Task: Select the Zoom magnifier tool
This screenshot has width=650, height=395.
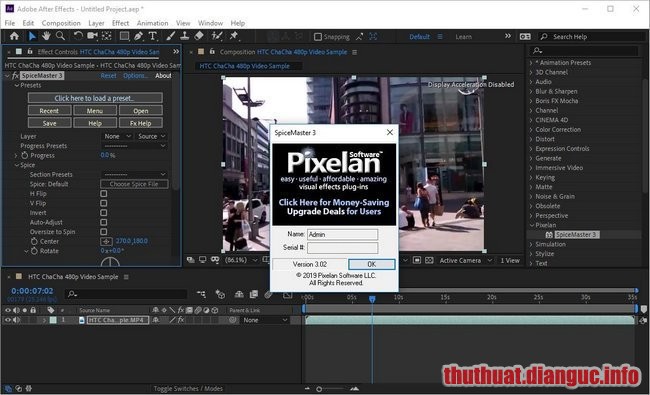Action: pyautogui.click(x=61, y=36)
